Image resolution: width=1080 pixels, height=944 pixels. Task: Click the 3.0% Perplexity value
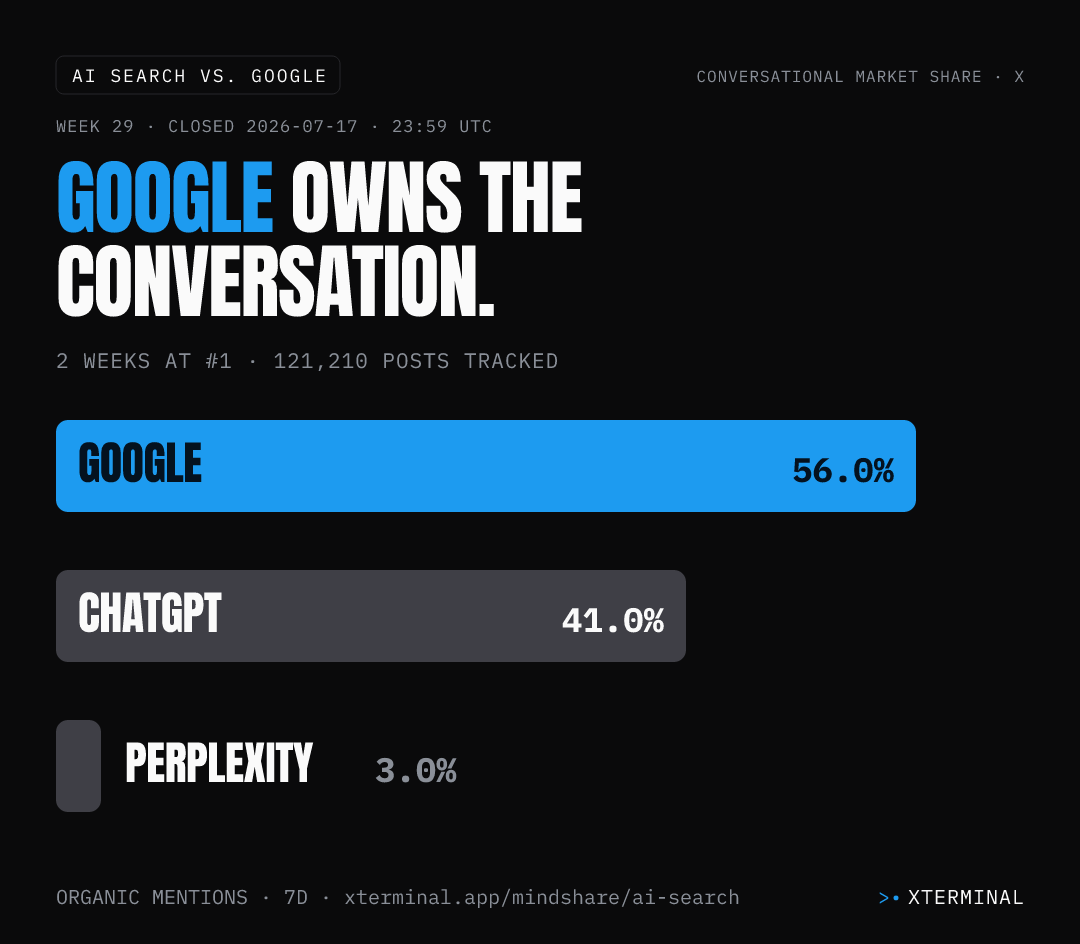coord(415,770)
